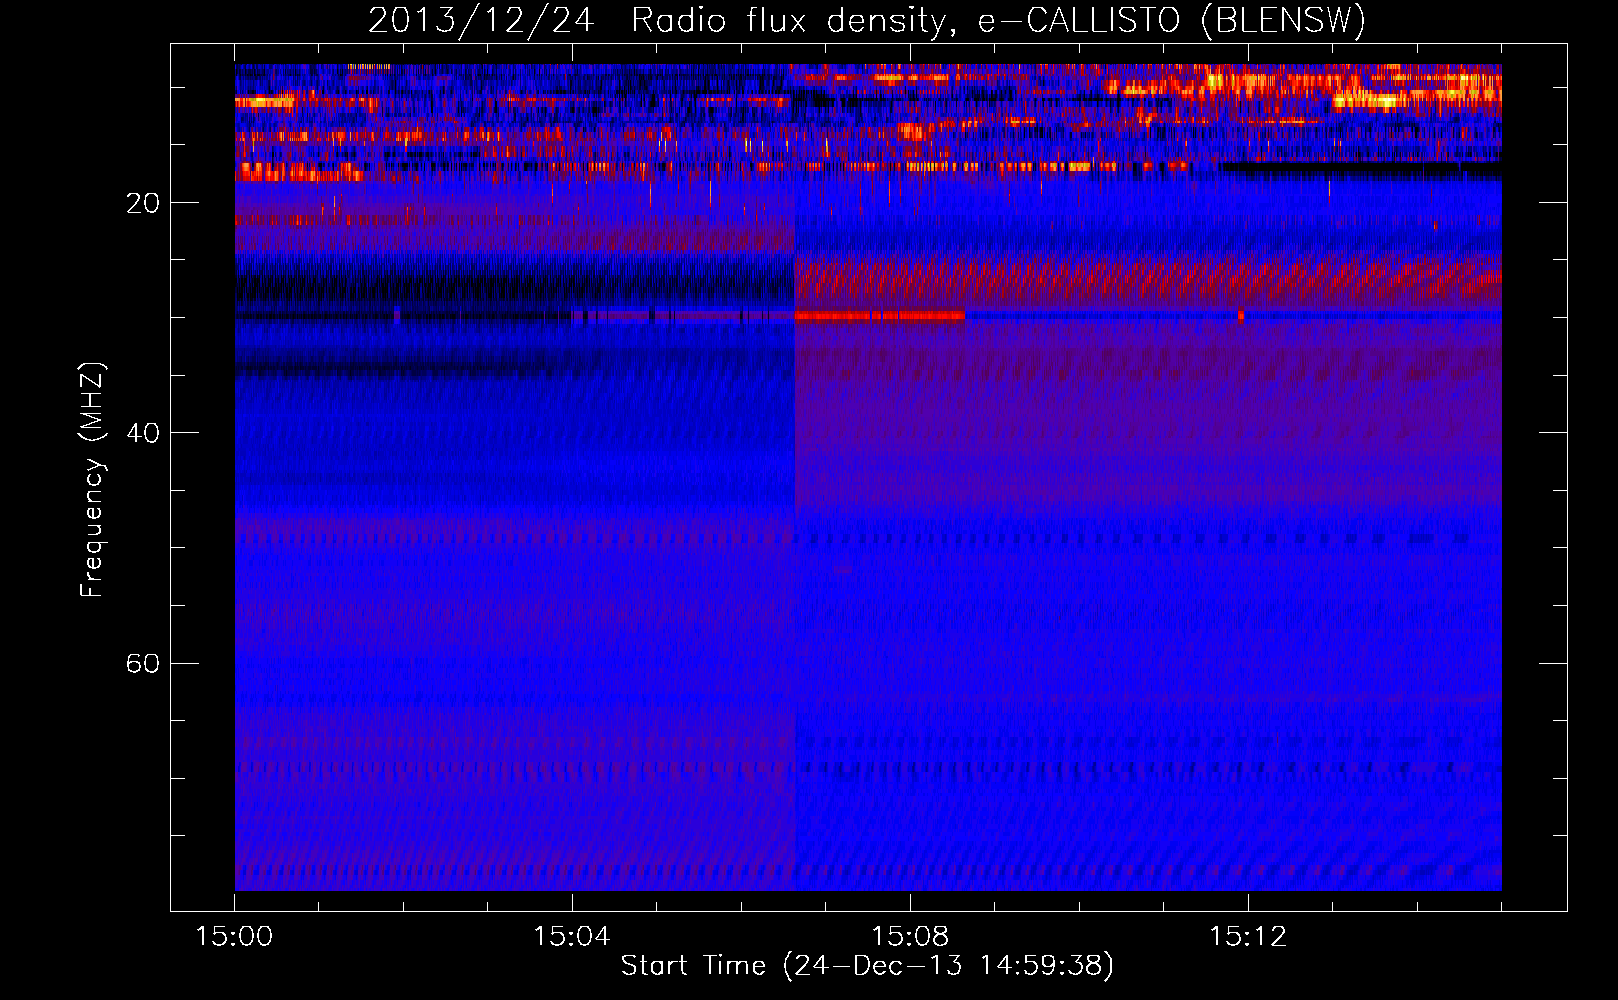This screenshot has width=1618, height=1000.
Task: Click the 15:00 time tick label
Action: [234, 937]
